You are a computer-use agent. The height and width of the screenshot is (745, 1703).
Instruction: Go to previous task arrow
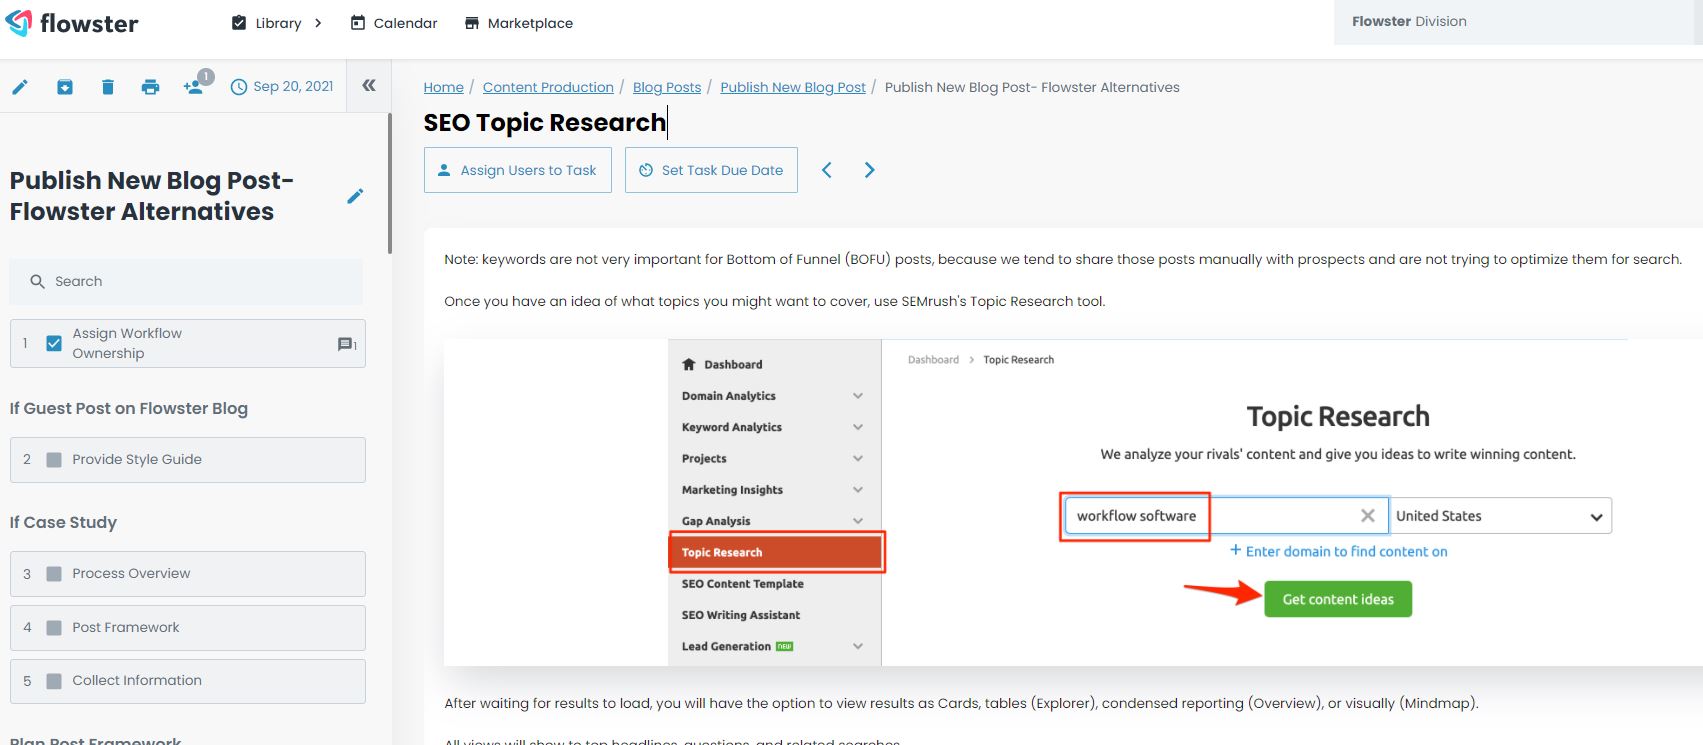(x=827, y=170)
